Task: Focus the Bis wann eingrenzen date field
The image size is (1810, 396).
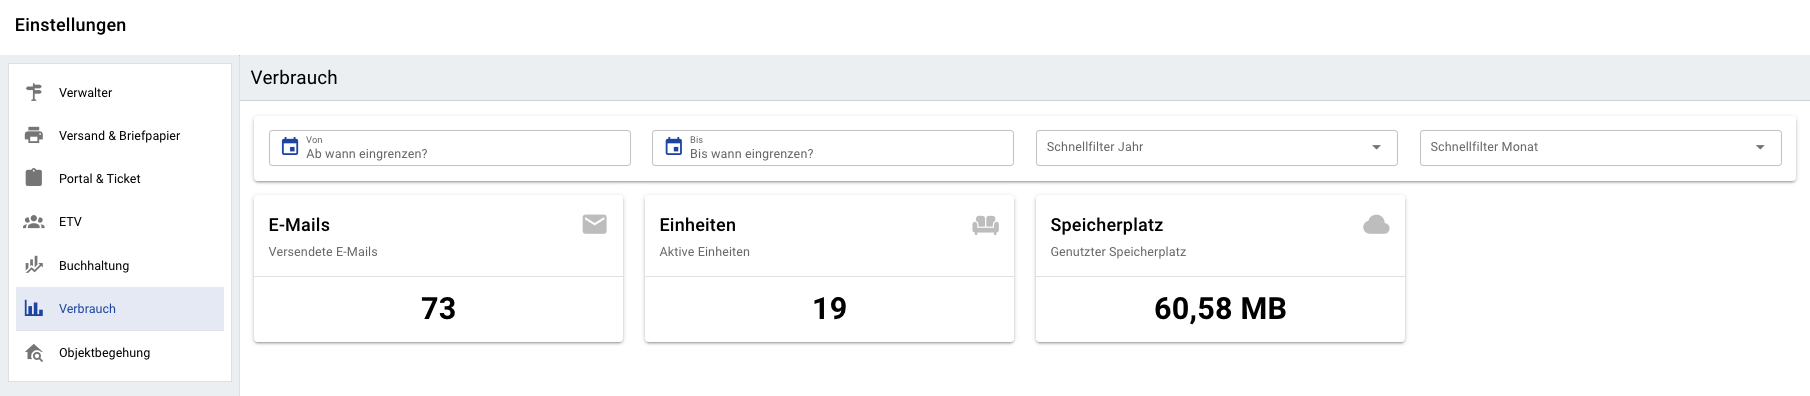Action: 833,148
